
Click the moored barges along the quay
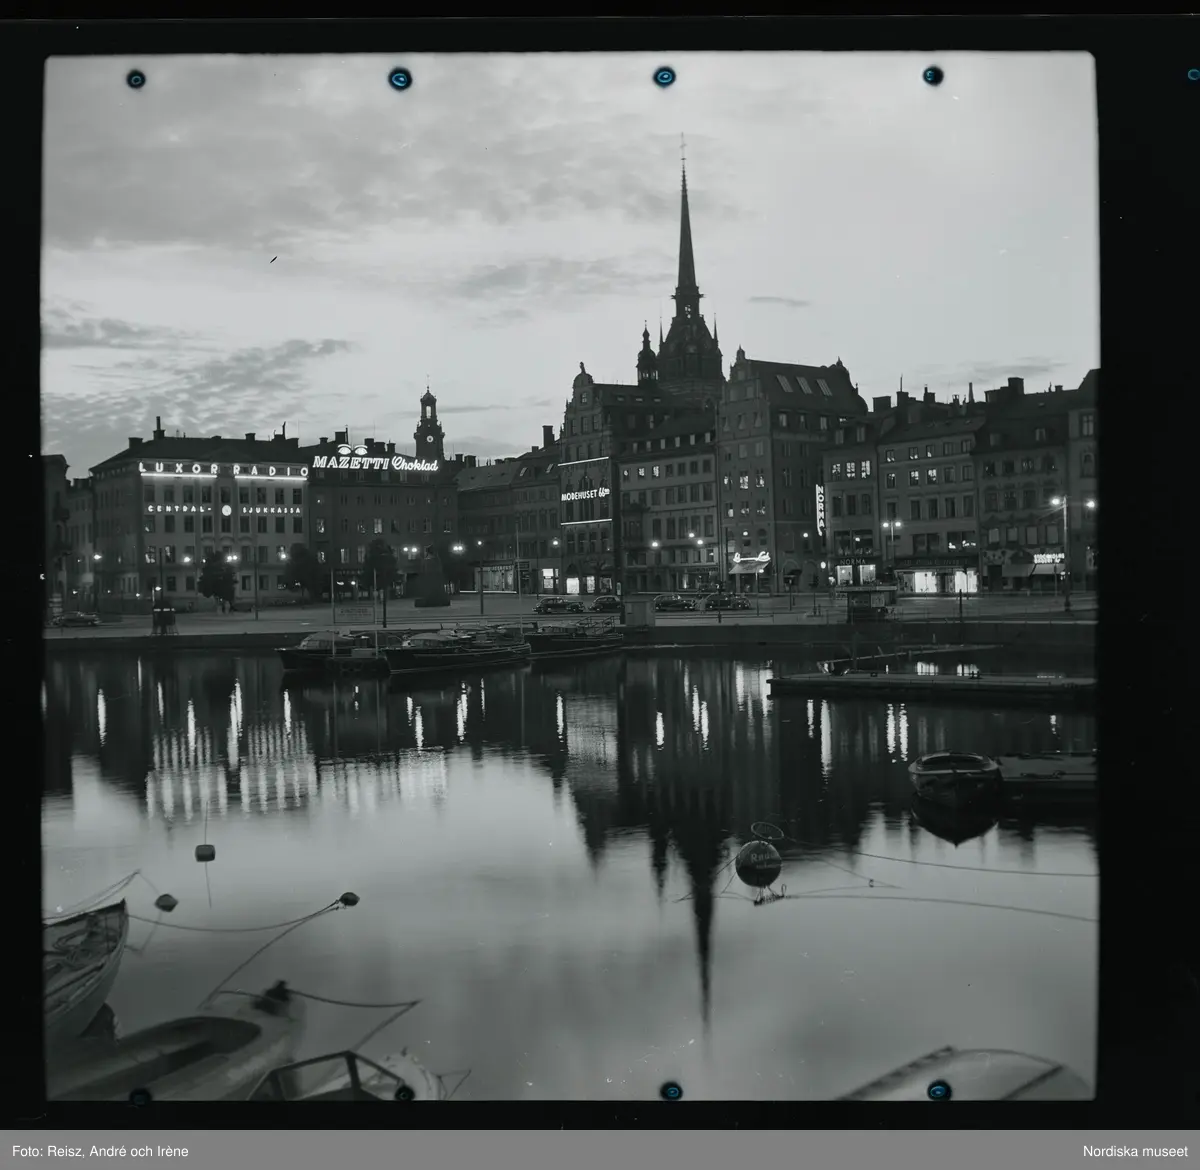450,649
